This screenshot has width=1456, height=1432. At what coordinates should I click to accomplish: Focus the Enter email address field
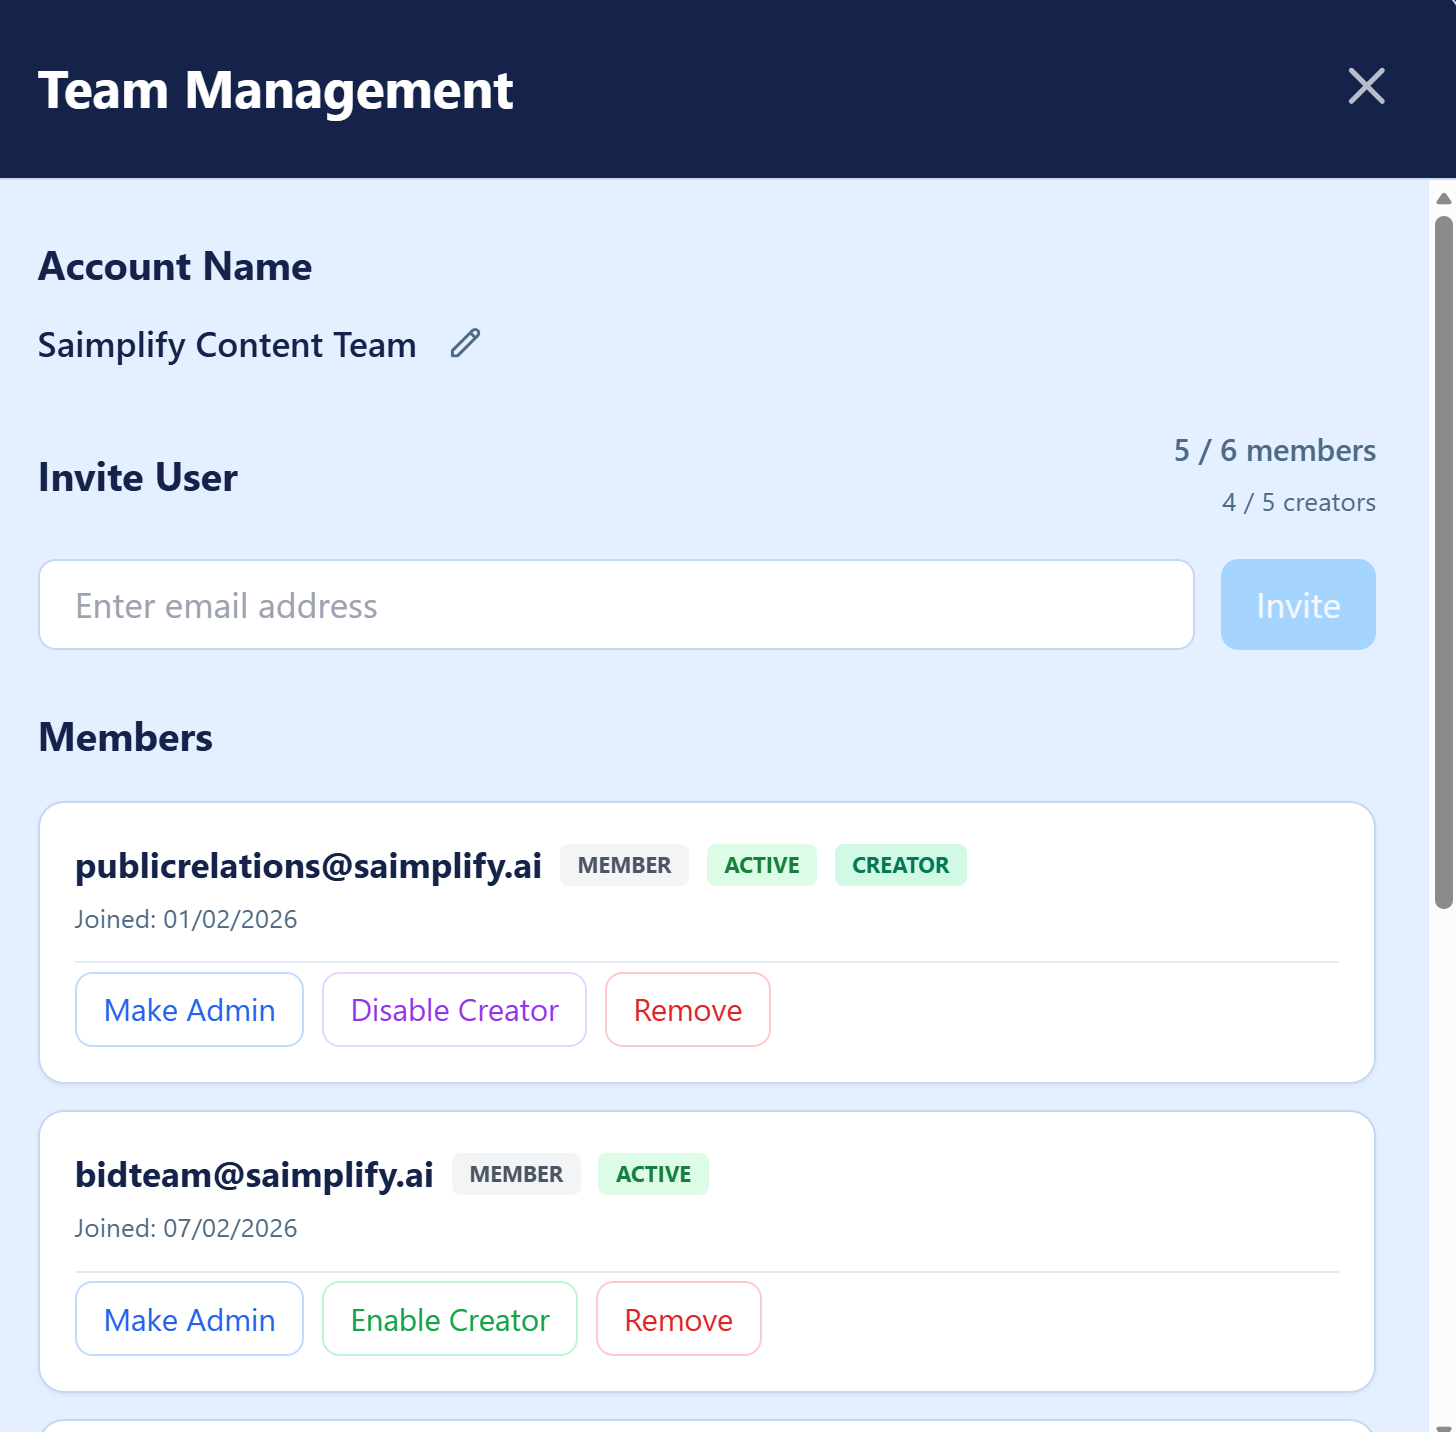616,605
